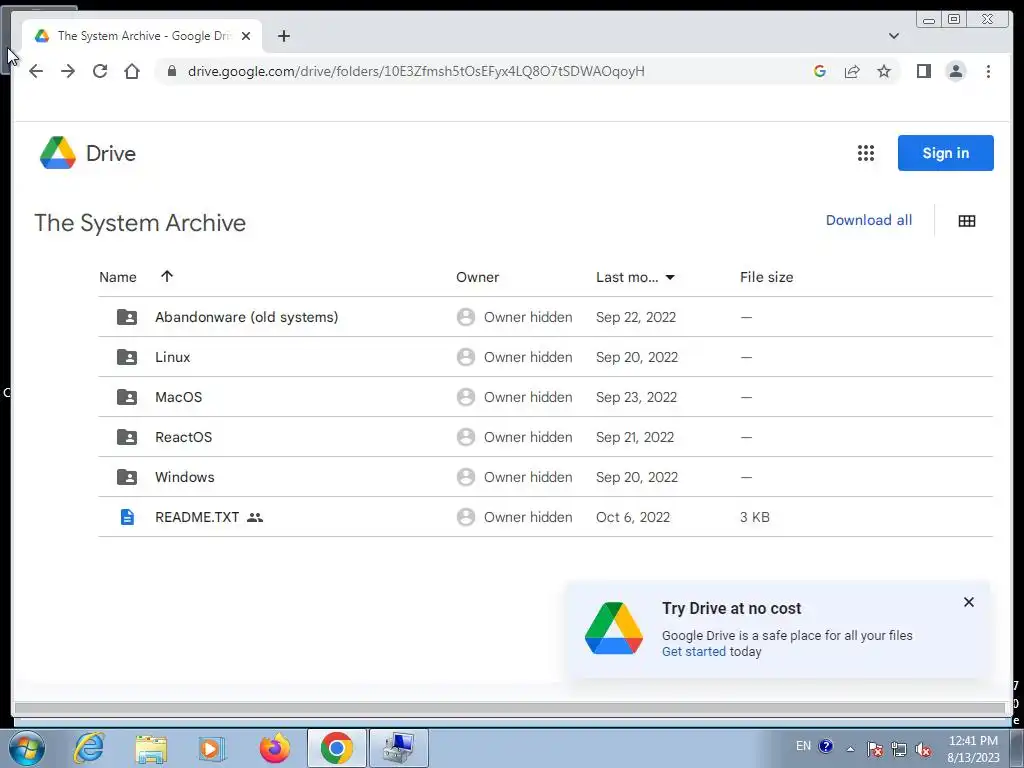
Task: Switch to grid layout view
Action: click(x=967, y=221)
